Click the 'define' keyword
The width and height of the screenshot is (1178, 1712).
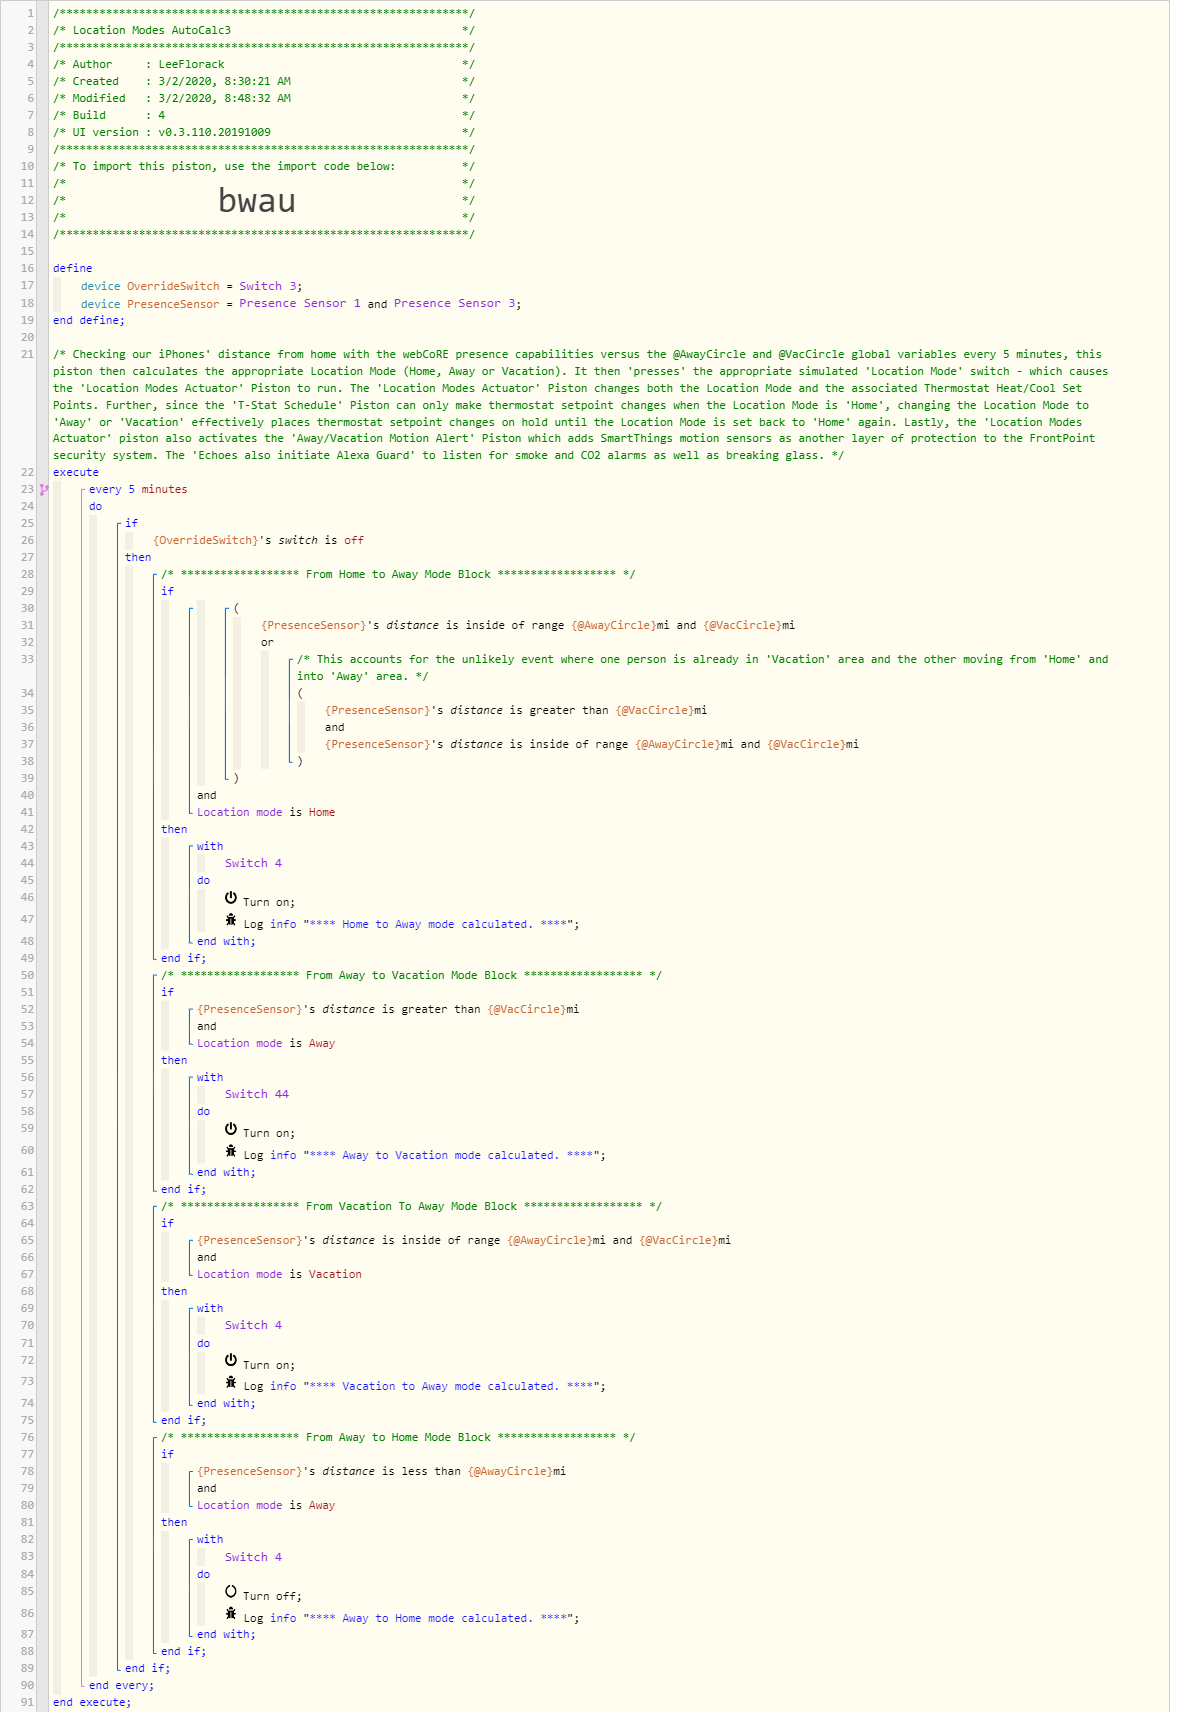(73, 268)
